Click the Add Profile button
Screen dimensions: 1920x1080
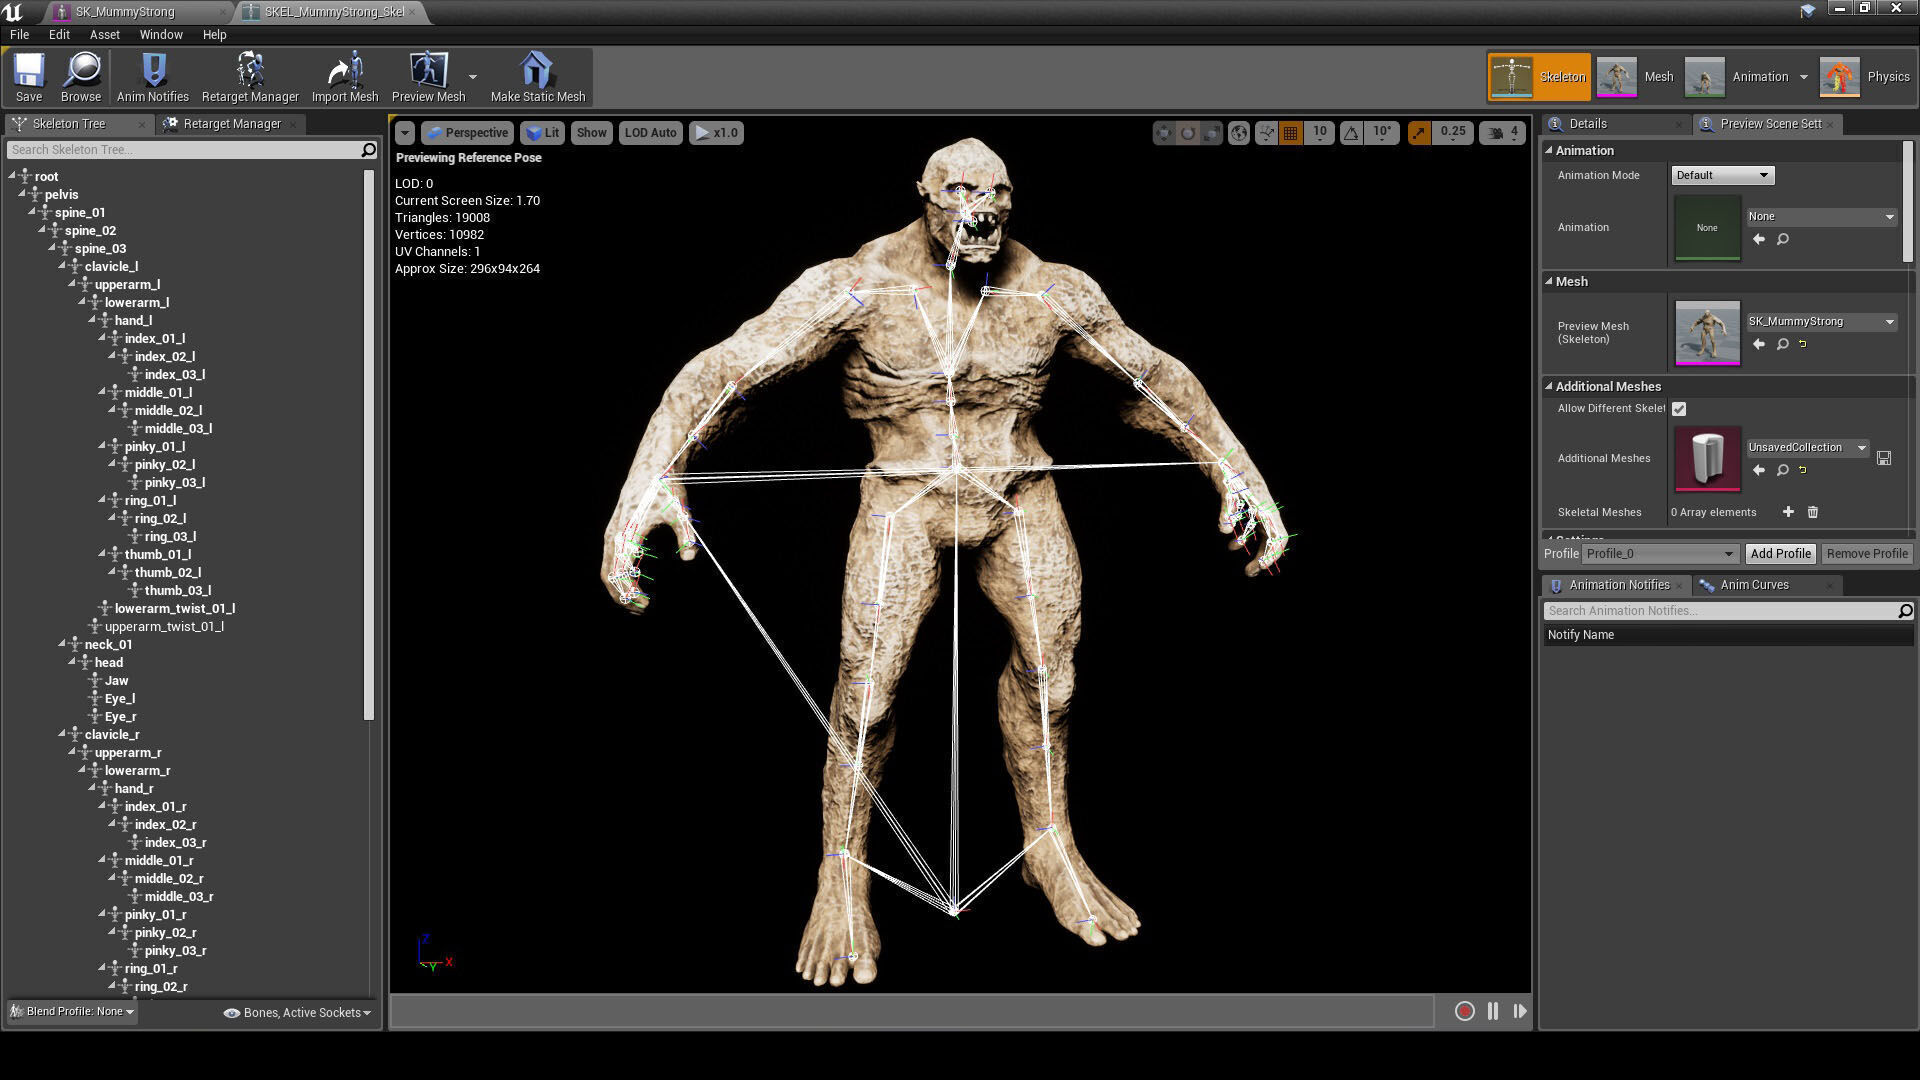coord(1780,554)
